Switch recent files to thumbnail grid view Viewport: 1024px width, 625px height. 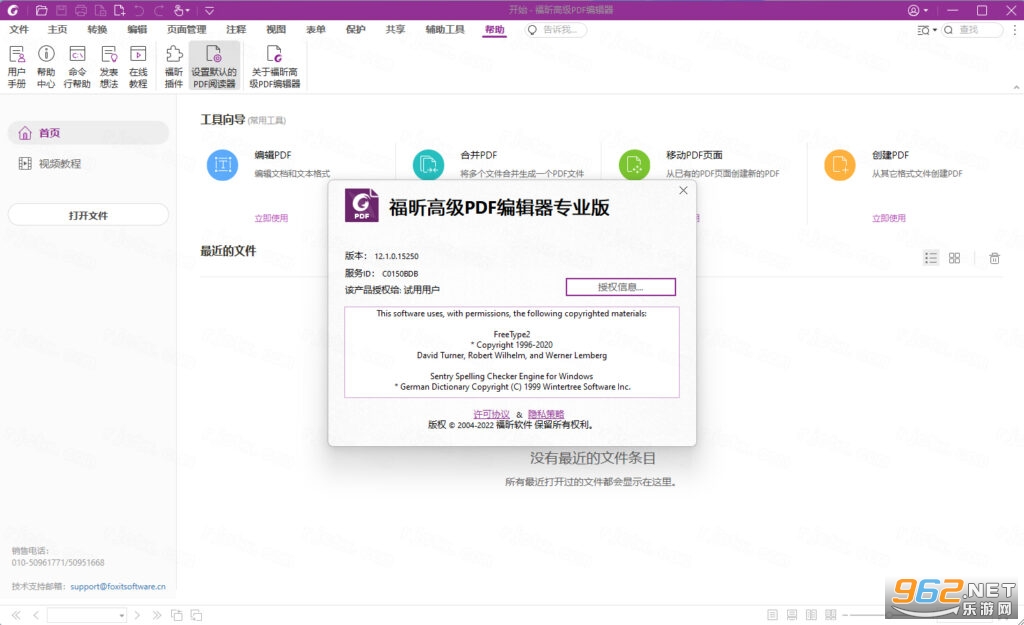(954, 258)
